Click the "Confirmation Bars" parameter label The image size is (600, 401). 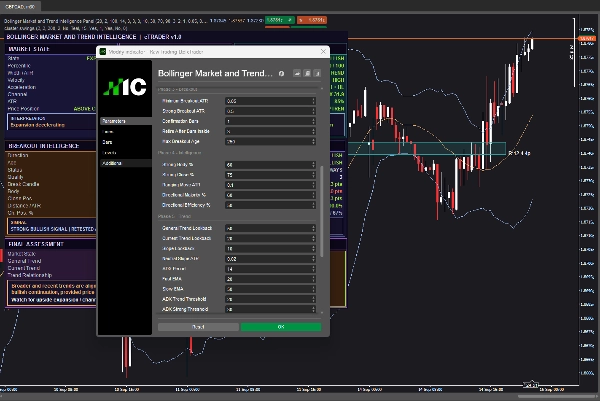180,121
